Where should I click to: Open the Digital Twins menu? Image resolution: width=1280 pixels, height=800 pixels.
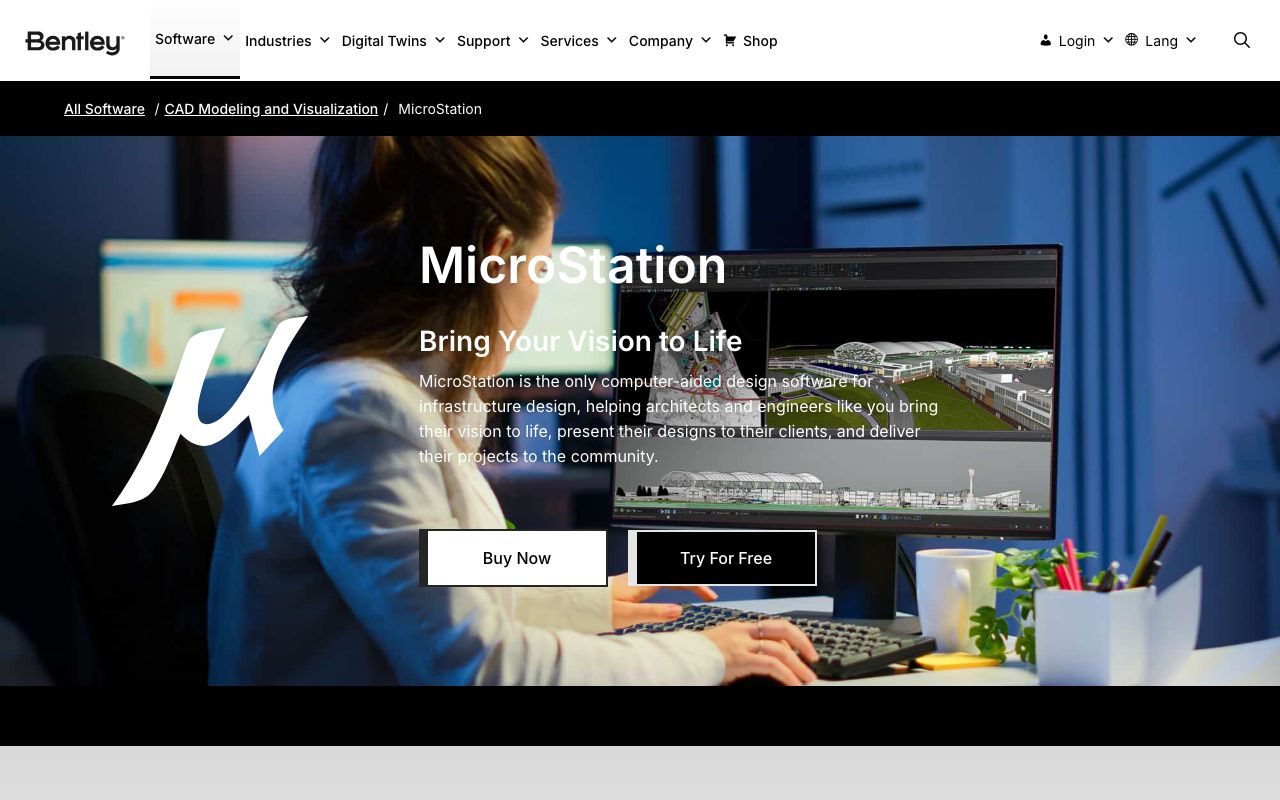[384, 41]
